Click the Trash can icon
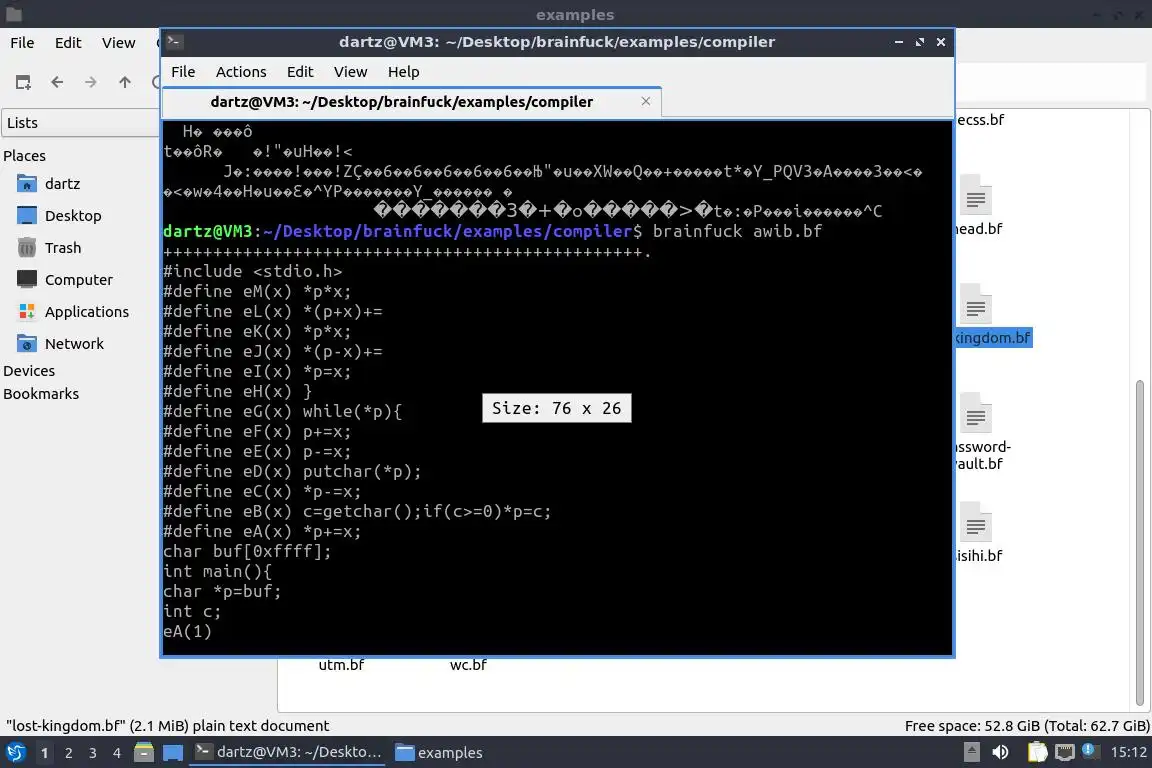Viewport: 1152px width, 768px height. coord(26,248)
